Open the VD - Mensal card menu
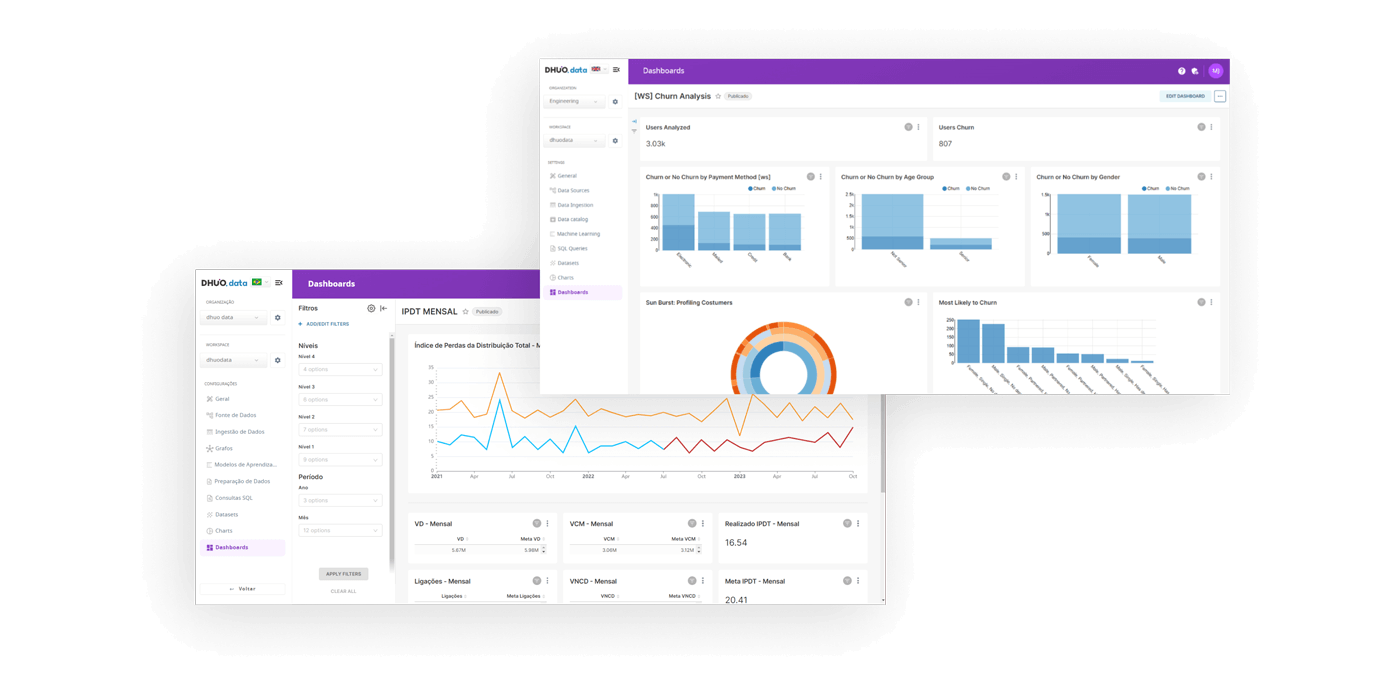 click(547, 524)
